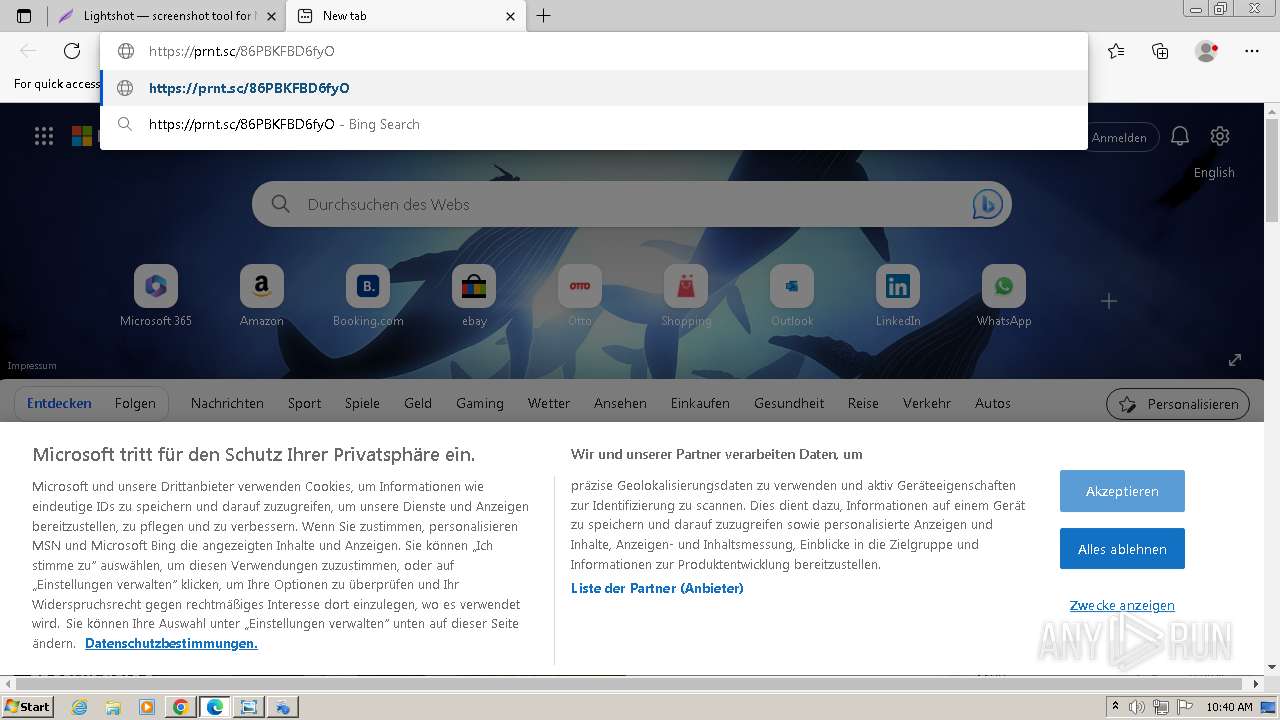Select the New tab tab
The image size is (1280, 720).
click(406, 16)
